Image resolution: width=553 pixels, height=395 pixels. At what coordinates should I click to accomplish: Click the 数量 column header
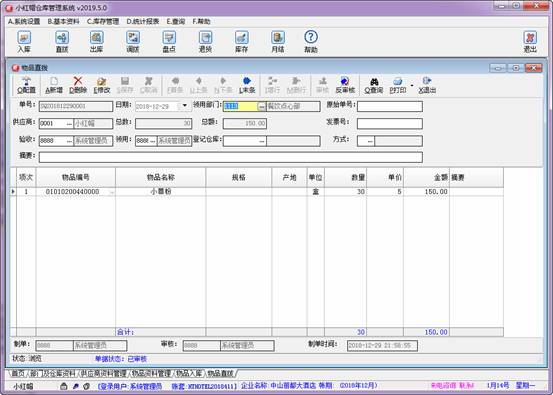[x=346, y=177]
